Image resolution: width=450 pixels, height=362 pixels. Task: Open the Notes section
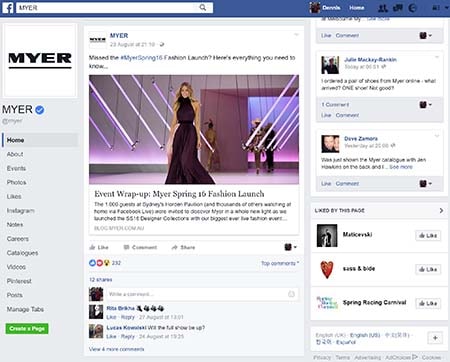(x=15, y=225)
